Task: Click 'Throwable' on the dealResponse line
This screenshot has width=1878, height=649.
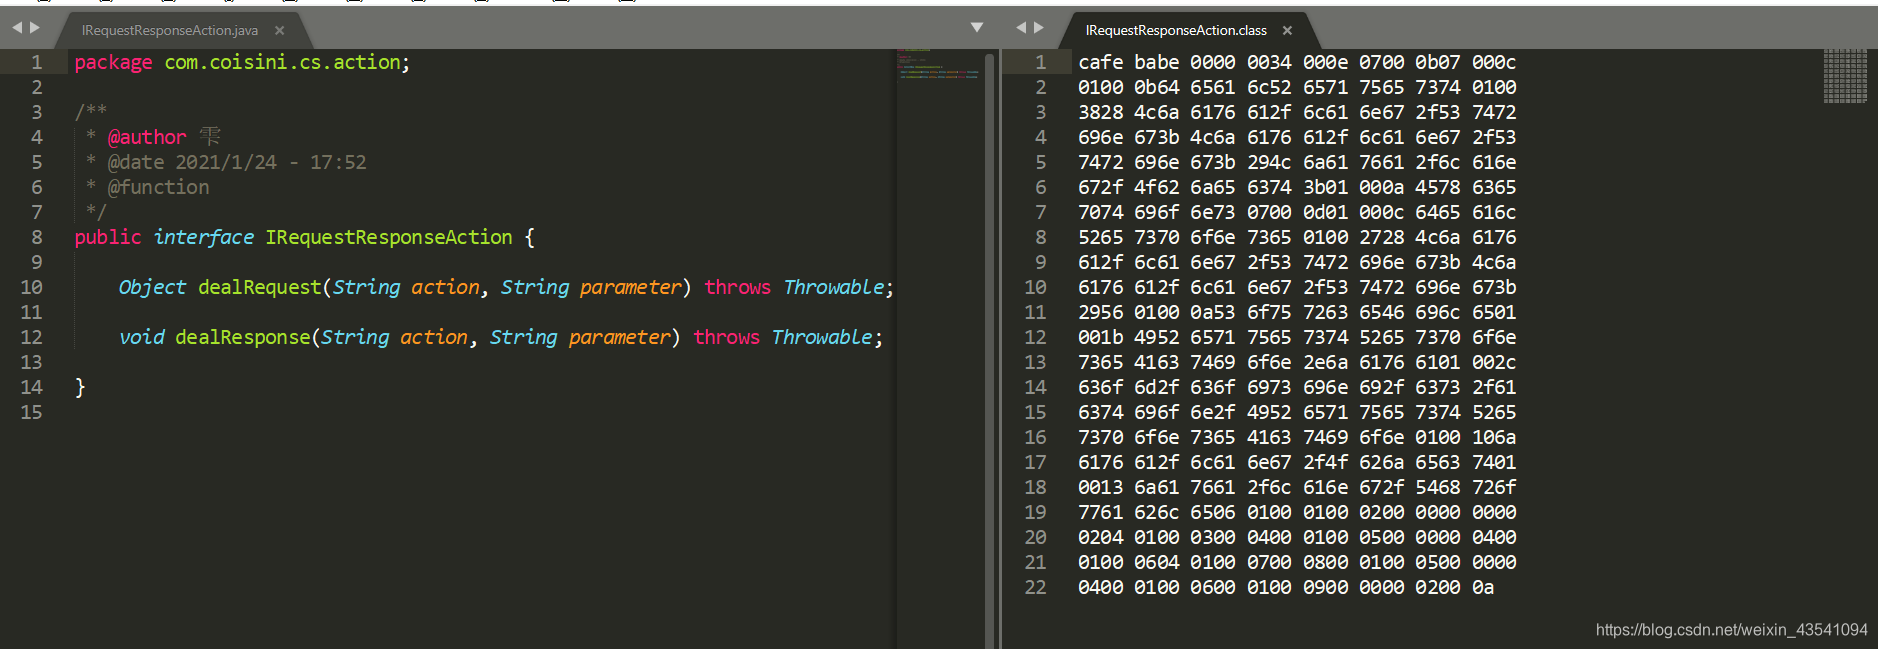Action: 822,337
